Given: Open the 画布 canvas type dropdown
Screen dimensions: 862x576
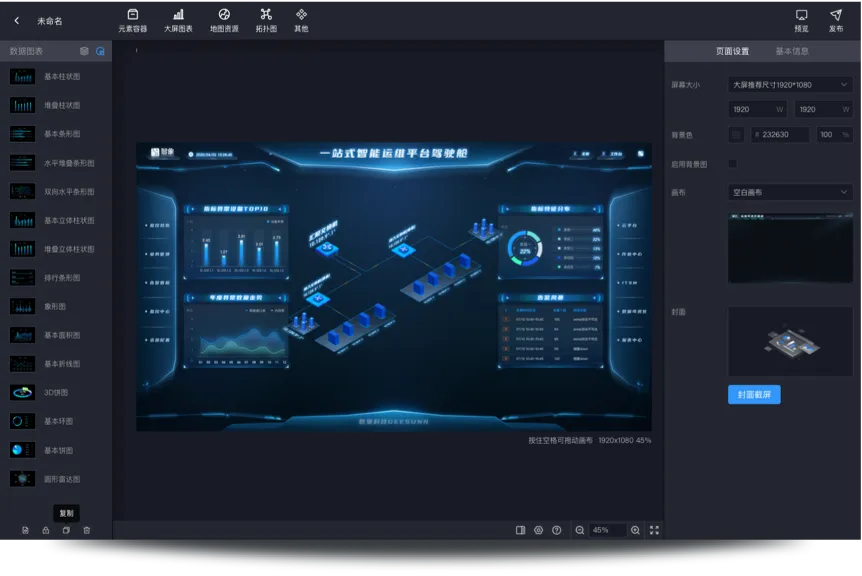Looking at the screenshot, I should 790,192.
